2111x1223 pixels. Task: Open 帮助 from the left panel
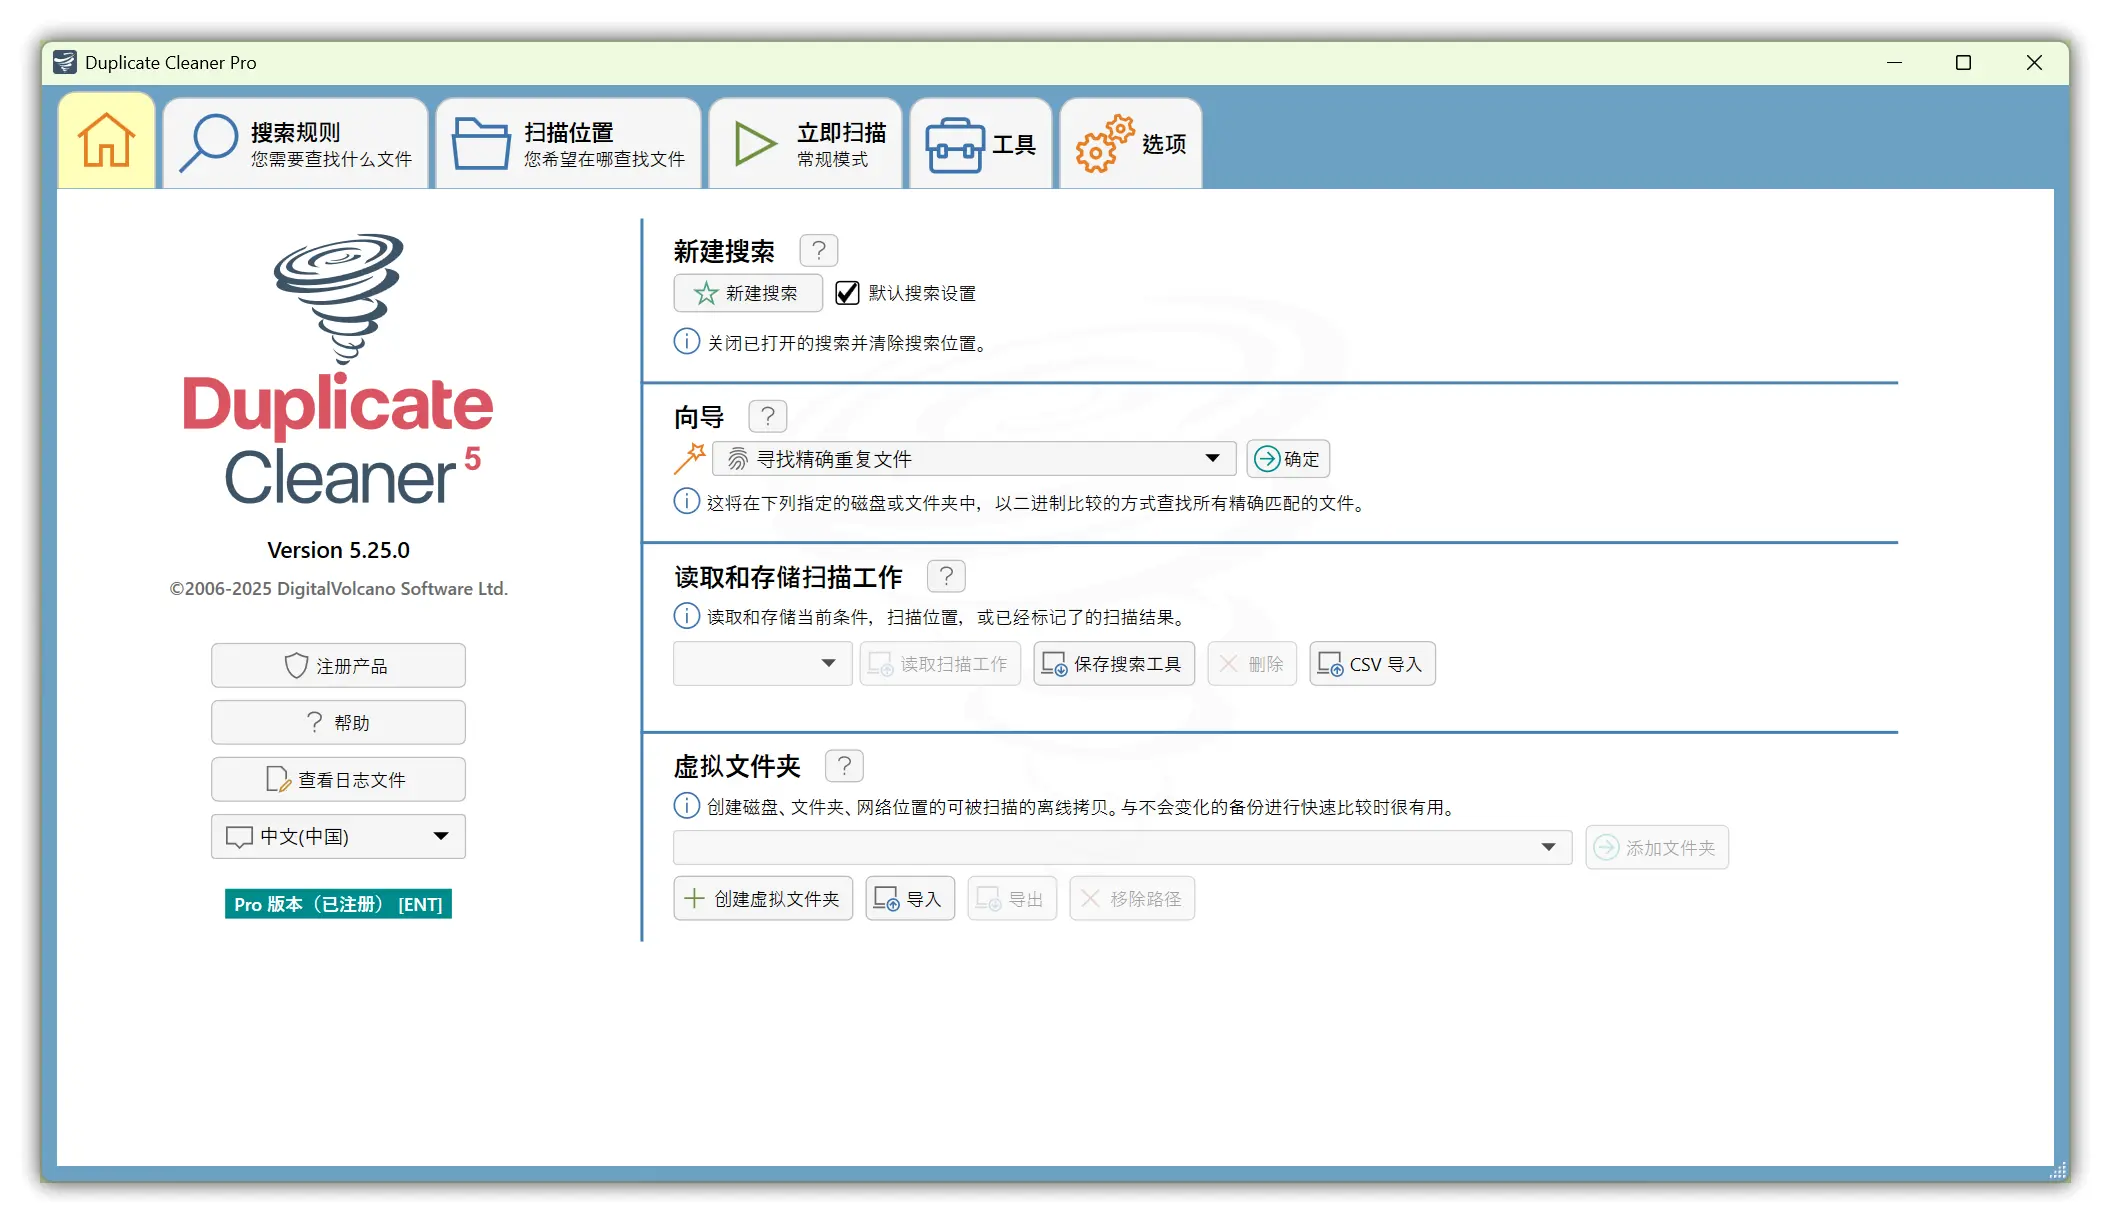pyautogui.click(x=338, y=722)
